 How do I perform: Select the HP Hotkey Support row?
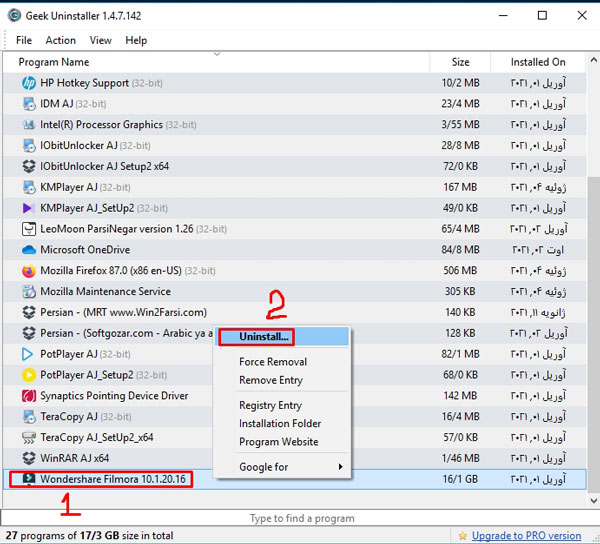(x=295, y=83)
